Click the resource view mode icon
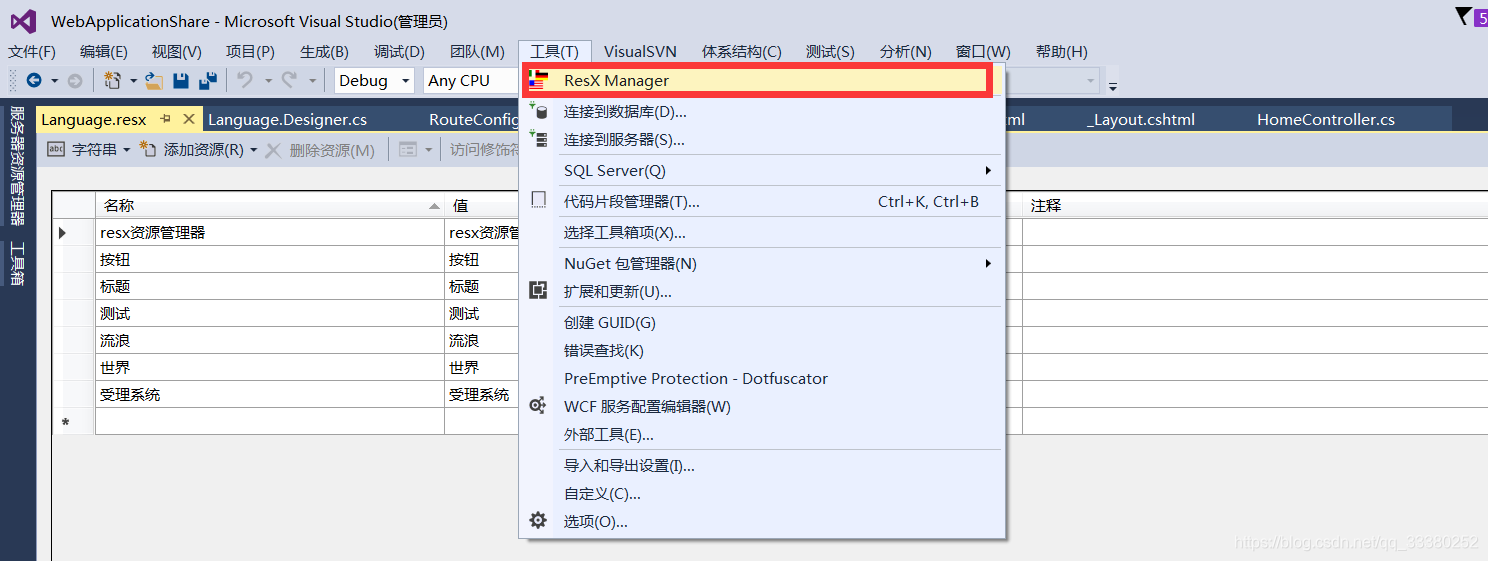This screenshot has width=1488, height=561. [408, 150]
